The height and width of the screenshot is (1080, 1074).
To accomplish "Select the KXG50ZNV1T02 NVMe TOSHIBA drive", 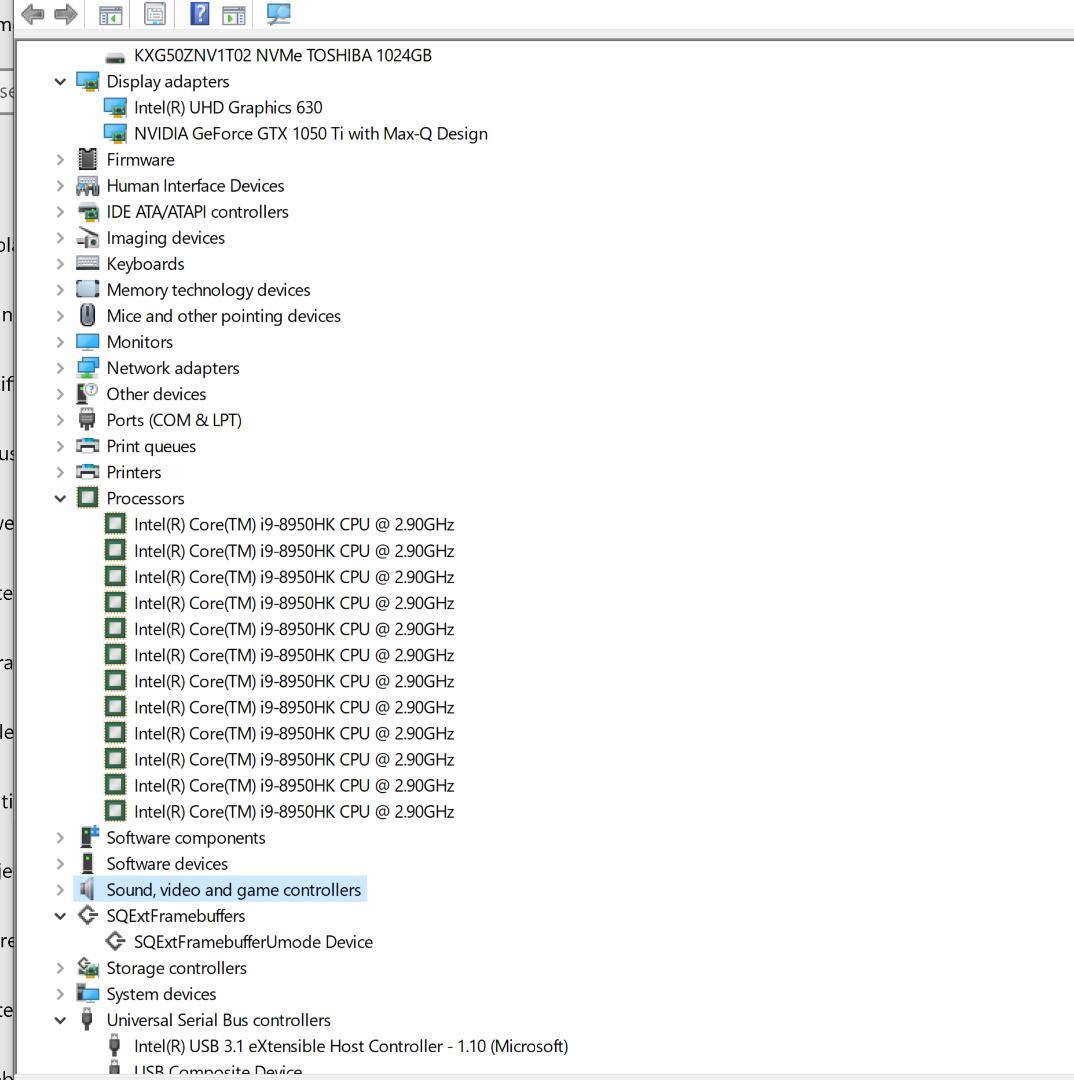I will pyautogui.click(x=282, y=56).
